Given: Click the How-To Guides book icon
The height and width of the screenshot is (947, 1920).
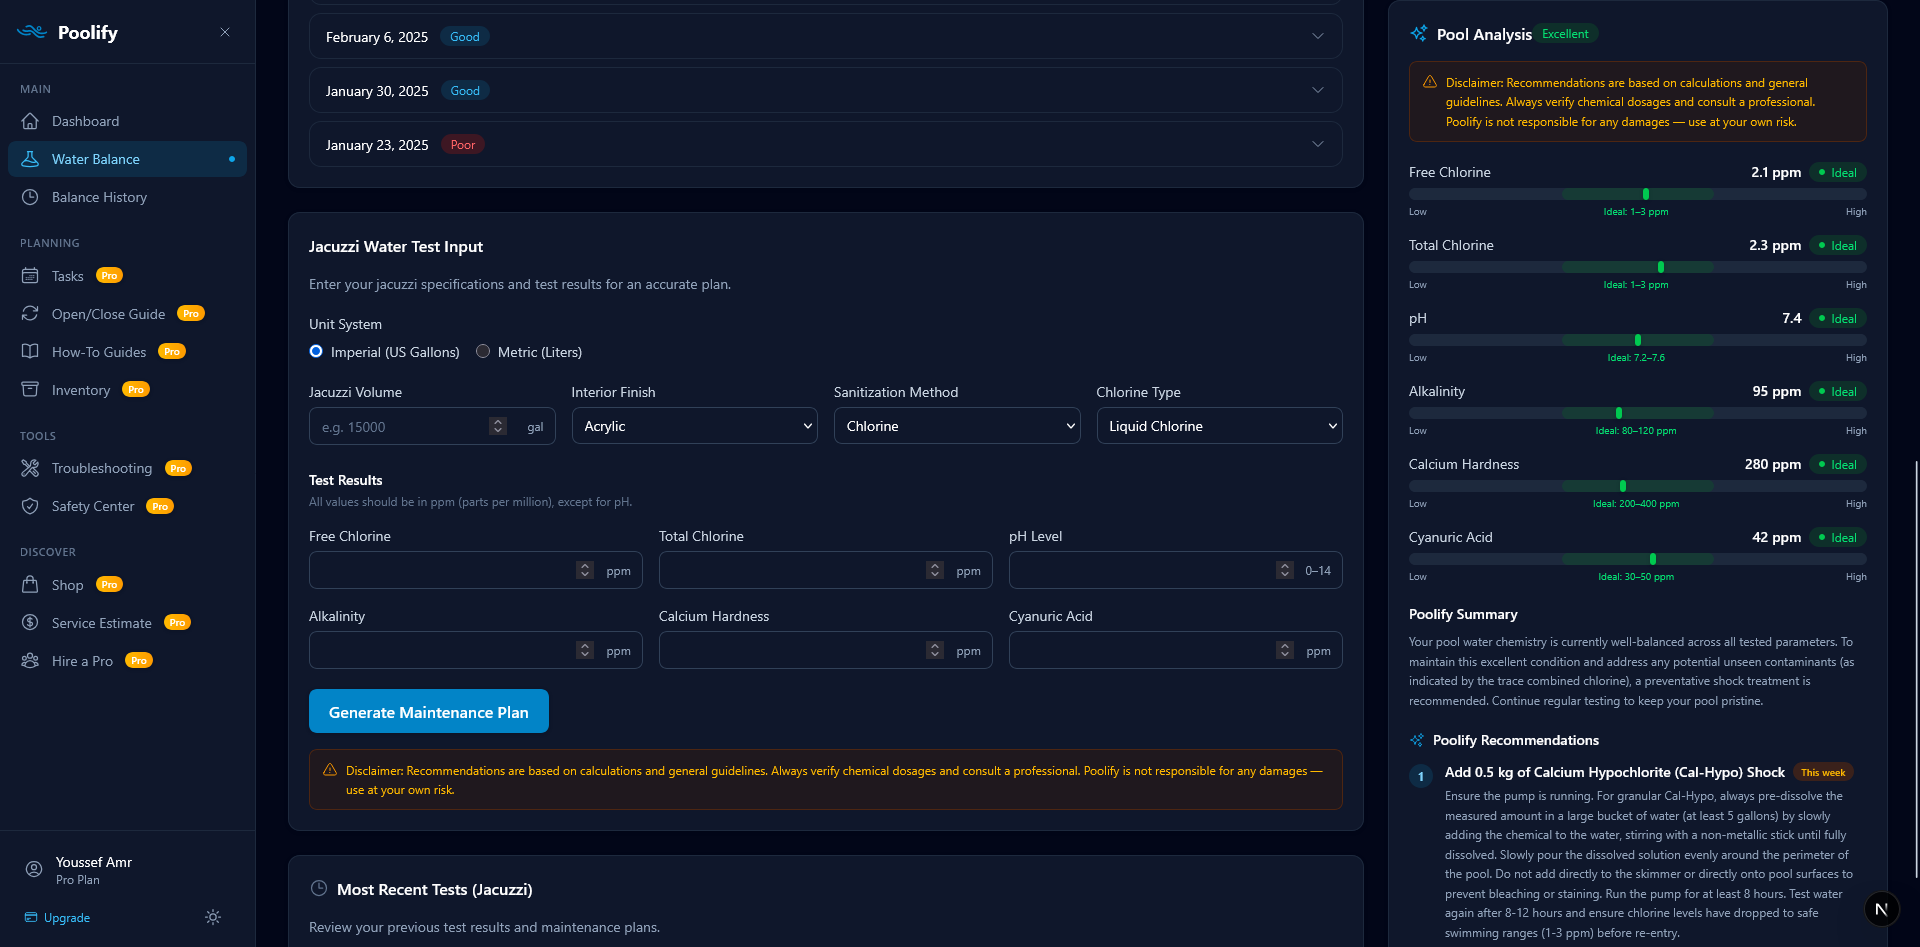Looking at the screenshot, I should pos(30,352).
